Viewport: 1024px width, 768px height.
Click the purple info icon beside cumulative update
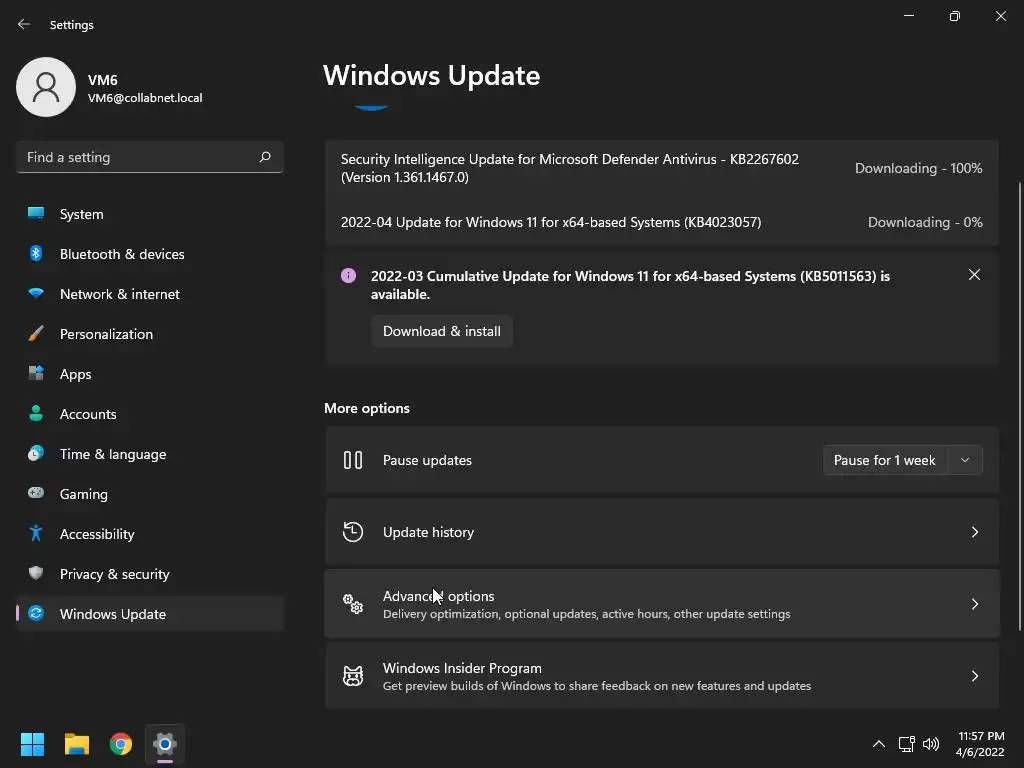point(349,276)
